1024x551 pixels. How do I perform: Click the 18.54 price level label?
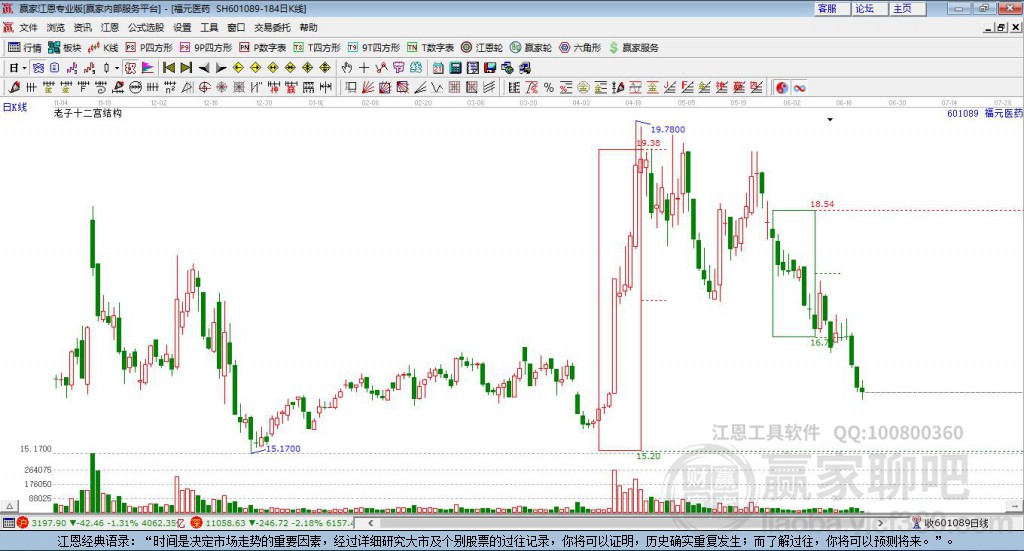click(822, 204)
